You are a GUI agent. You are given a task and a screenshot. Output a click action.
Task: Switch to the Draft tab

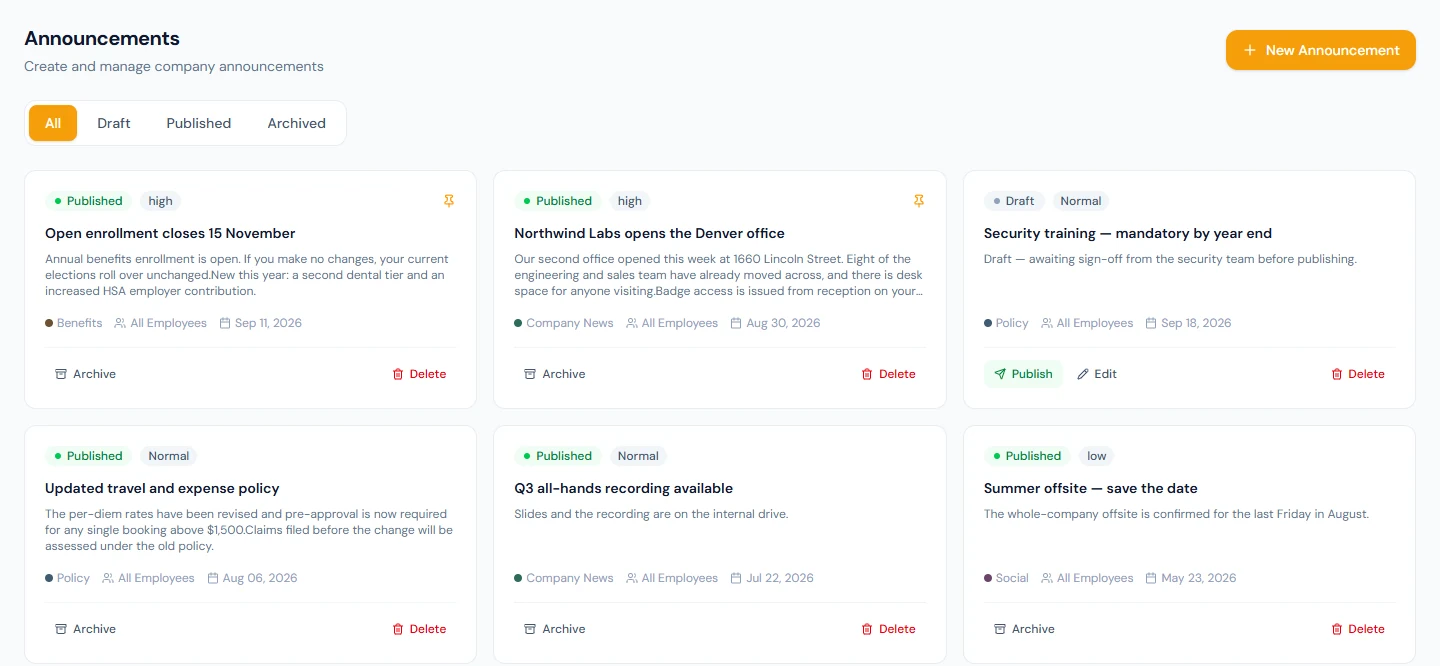click(x=114, y=123)
